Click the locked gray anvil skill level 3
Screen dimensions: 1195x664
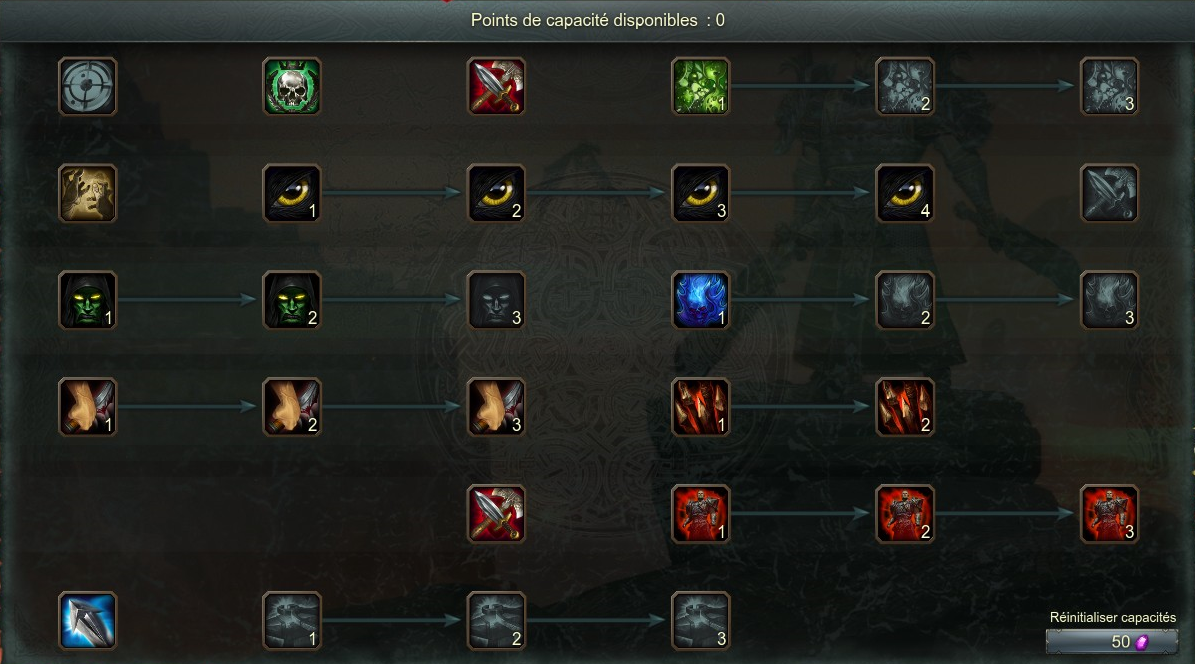700,620
